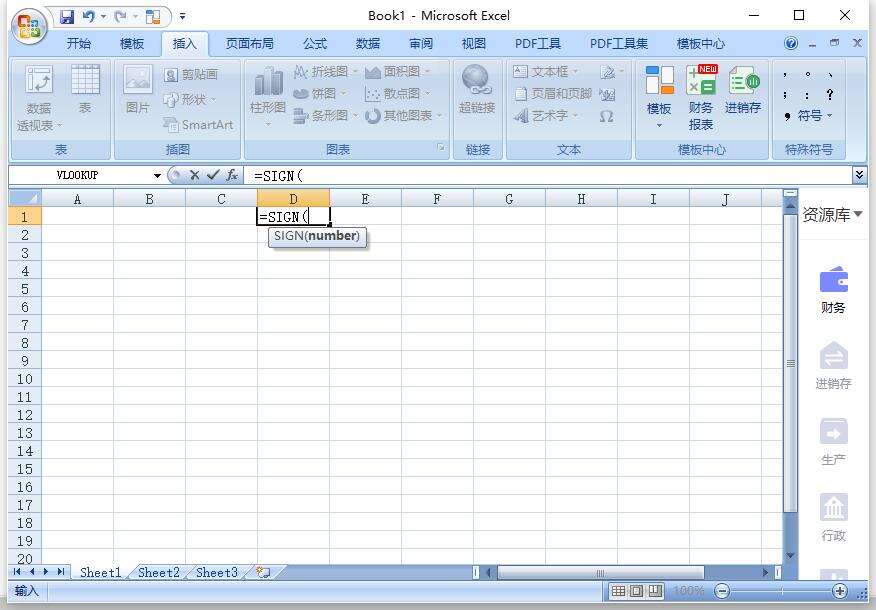This screenshot has height=610, width=876.
Task: Open the 数据 ribbon tab
Action: pos(368,44)
